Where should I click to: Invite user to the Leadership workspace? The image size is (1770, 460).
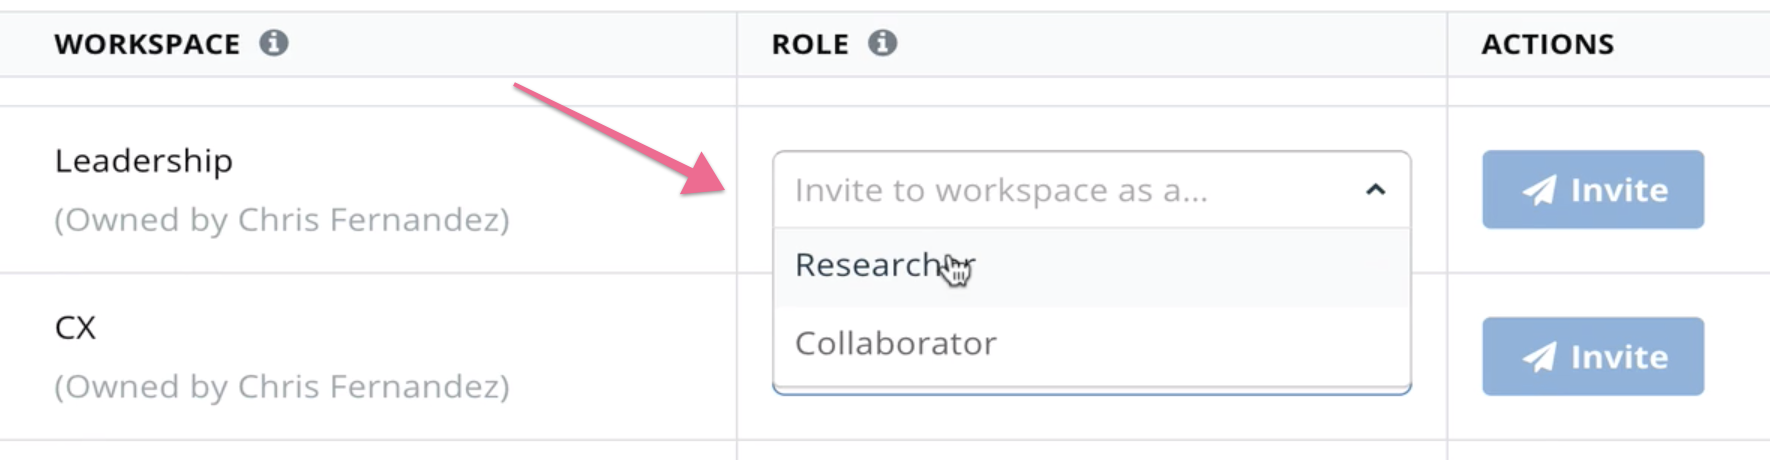coord(1593,190)
